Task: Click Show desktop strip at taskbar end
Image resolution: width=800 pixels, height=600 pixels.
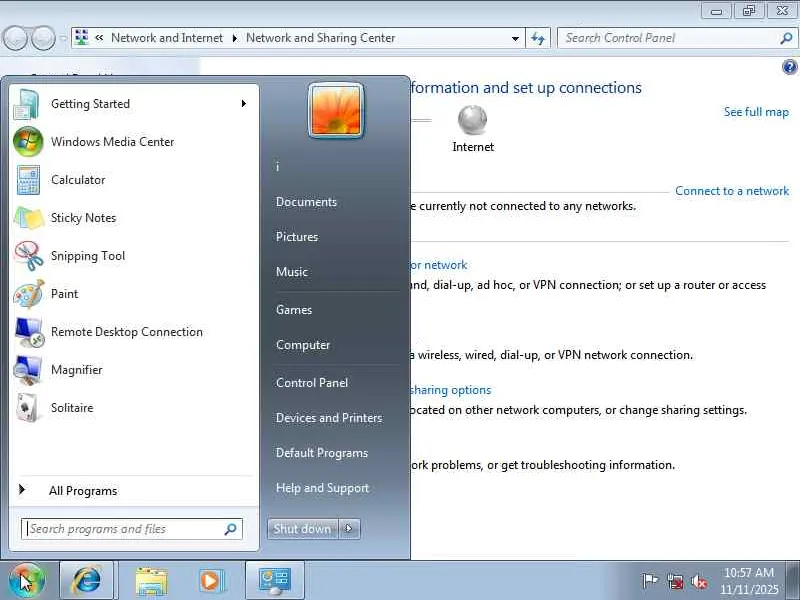Action: point(793,580)
